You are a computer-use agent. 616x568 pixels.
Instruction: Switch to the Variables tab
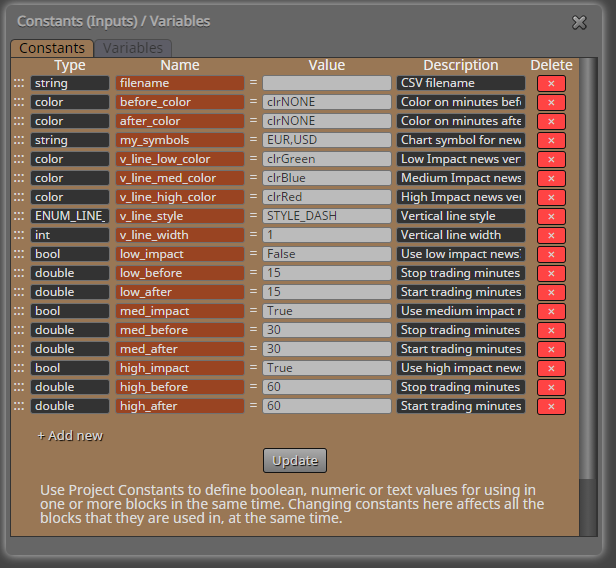click(133, 48)
